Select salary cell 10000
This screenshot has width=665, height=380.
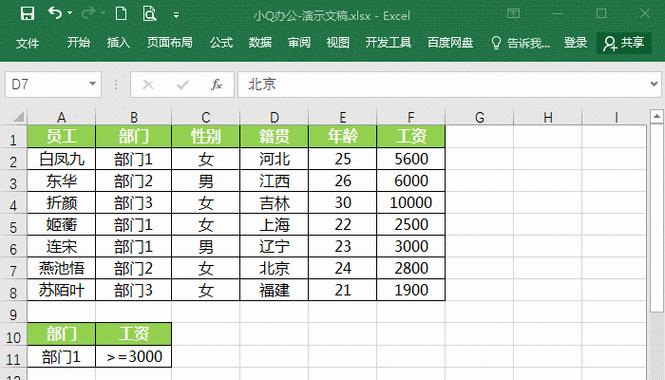(x=411, y=203)
